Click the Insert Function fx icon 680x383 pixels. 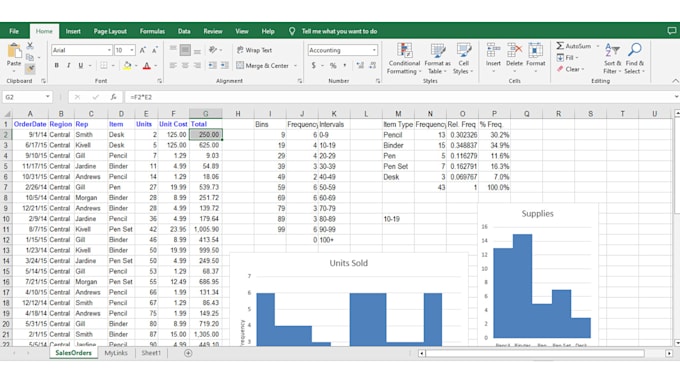click(x=113, y=97)
